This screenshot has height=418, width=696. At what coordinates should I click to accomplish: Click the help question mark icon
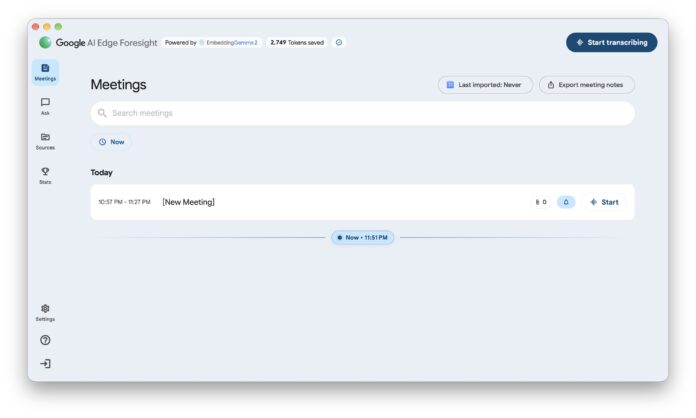[x=45, y=340]
